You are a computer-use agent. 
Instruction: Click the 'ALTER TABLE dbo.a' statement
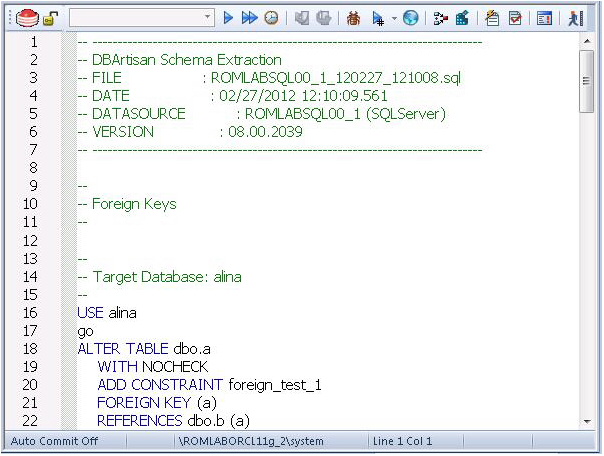click(144, 349)
